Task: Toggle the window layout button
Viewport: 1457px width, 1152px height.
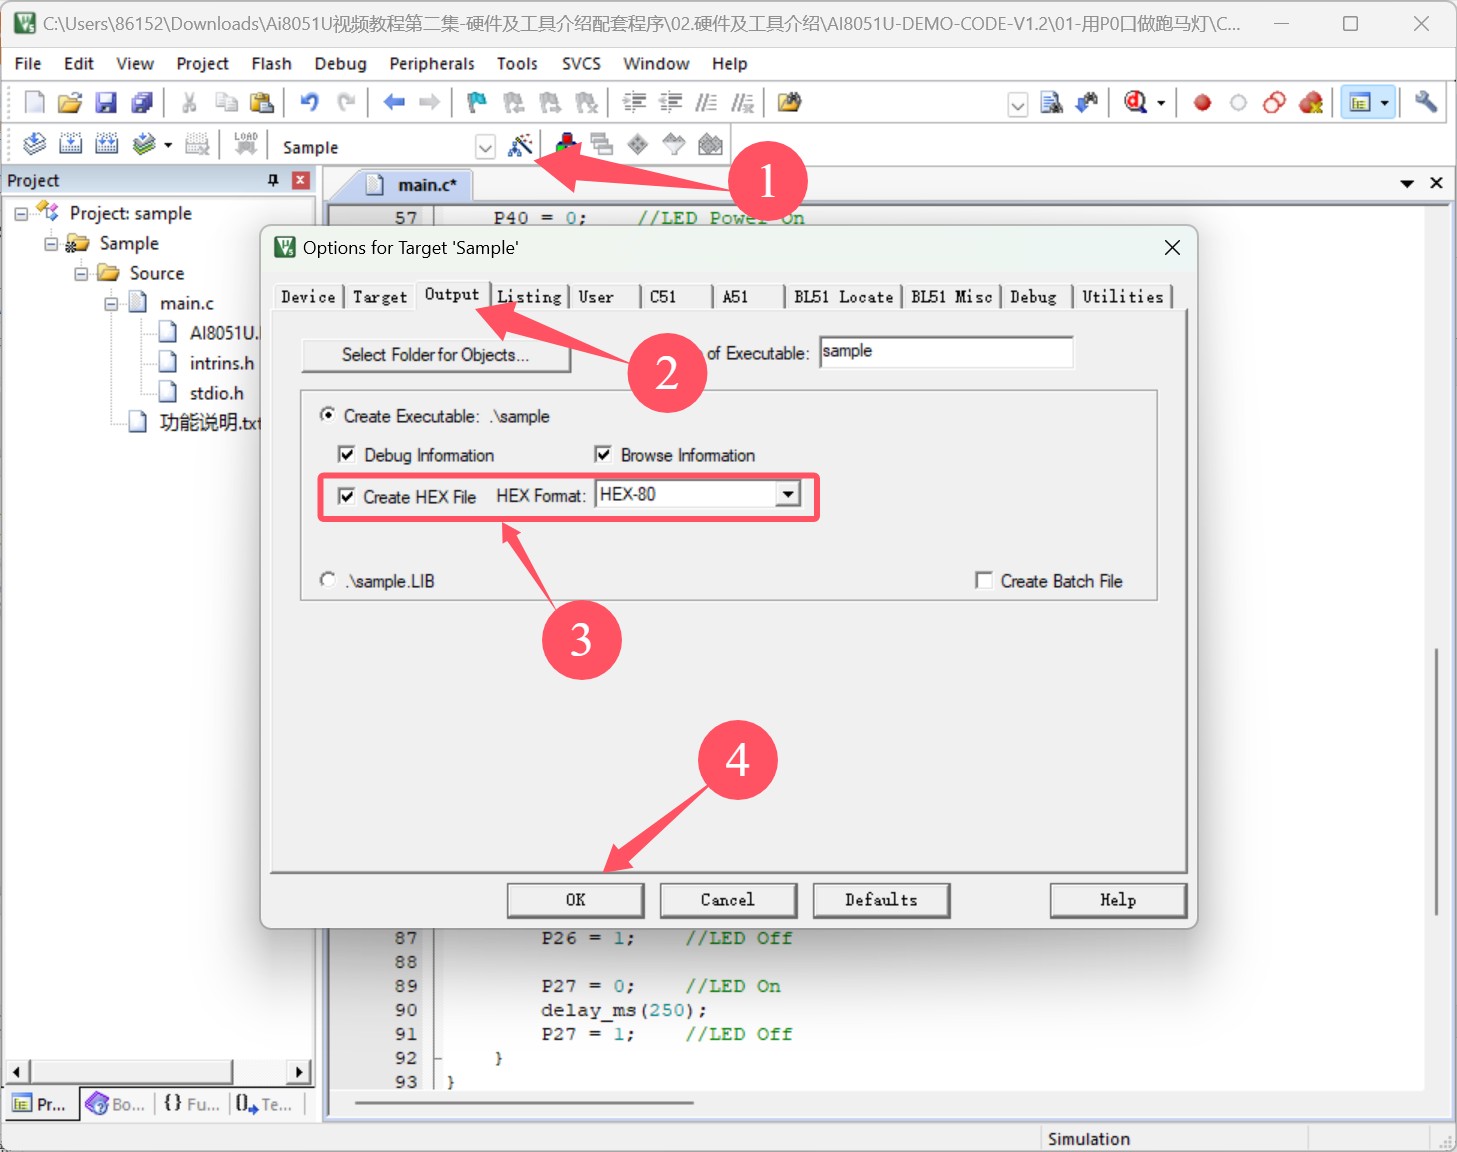Action: (x=1360, y=102)
